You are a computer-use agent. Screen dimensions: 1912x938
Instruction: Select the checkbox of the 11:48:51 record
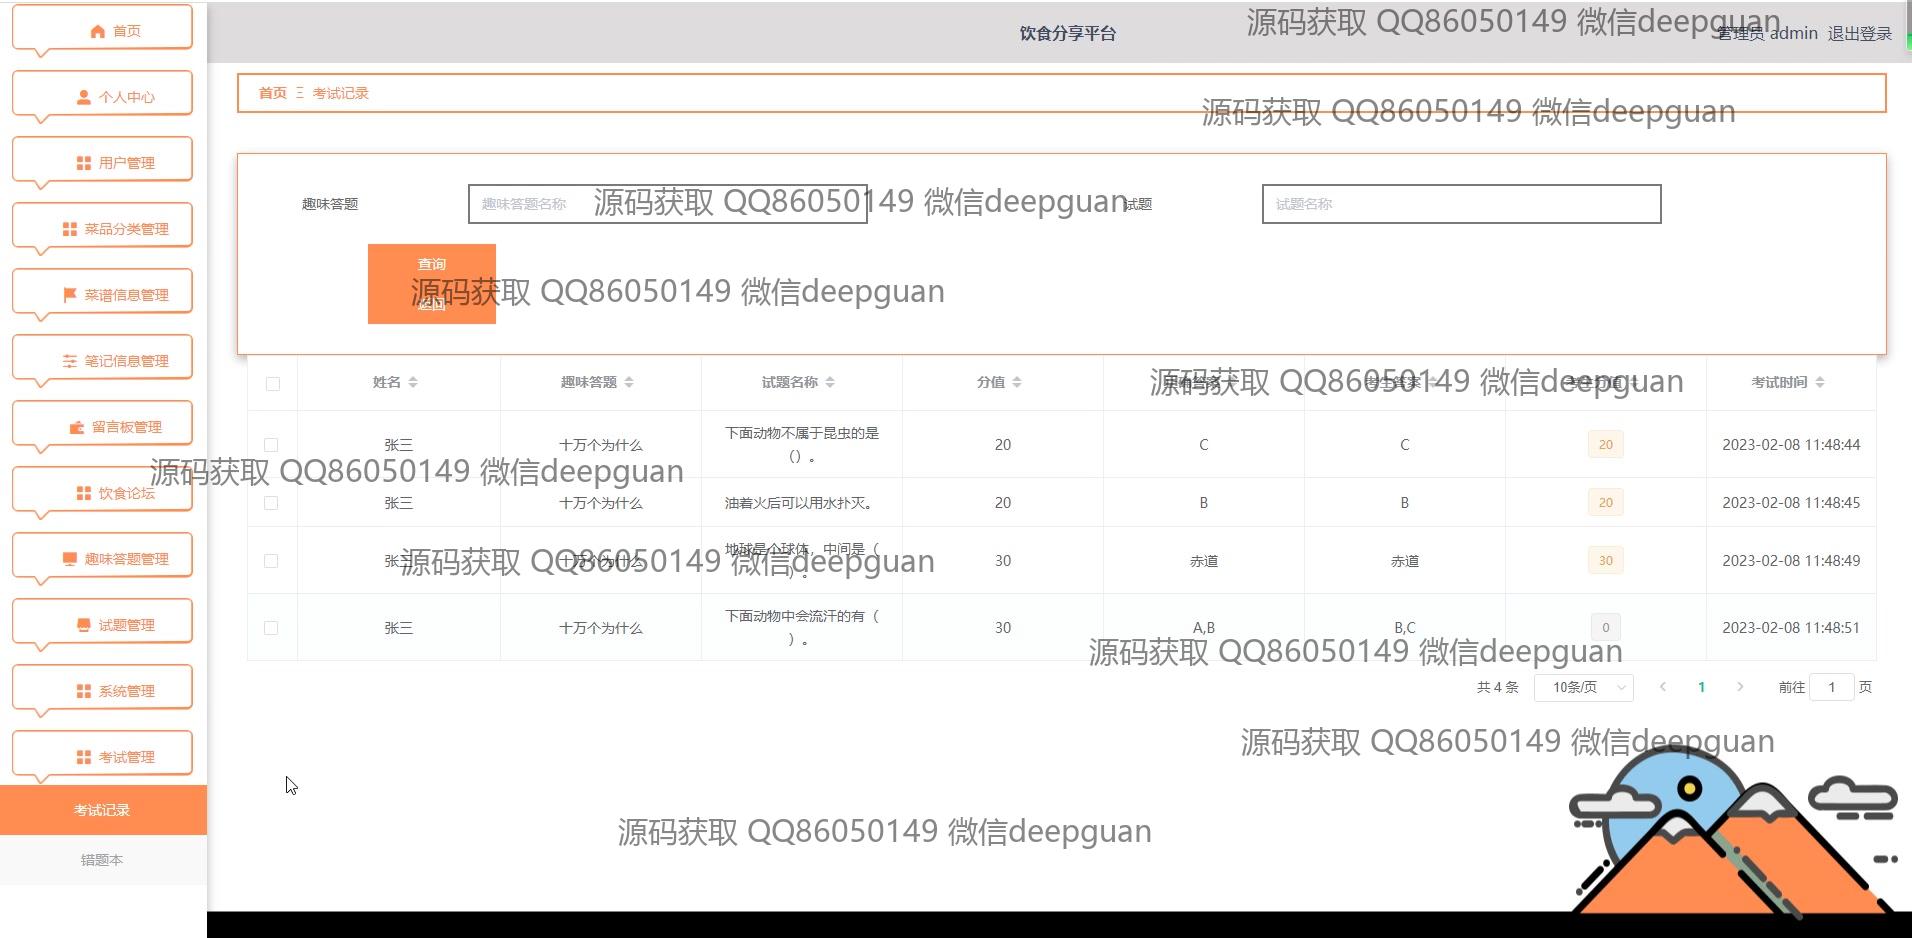(x=271, y=628)
